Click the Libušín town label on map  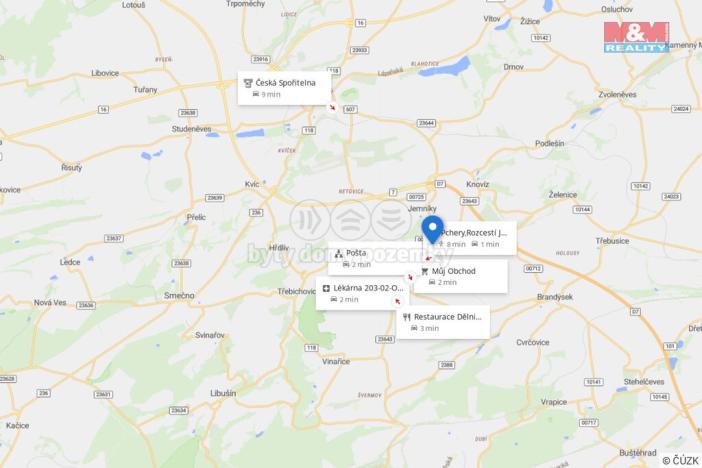(x=223, y=393)
